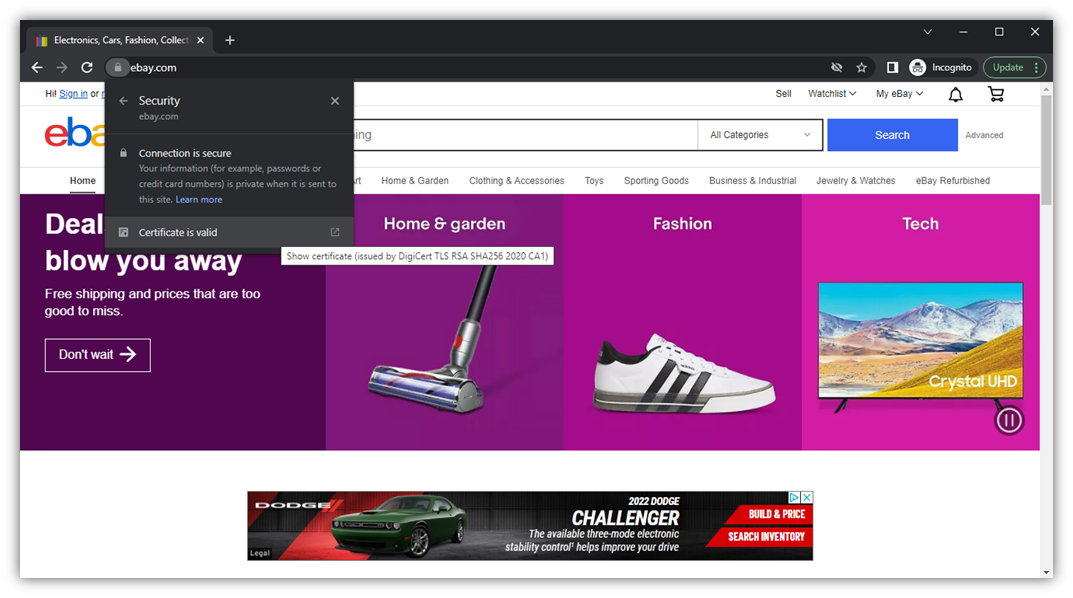Image resolution: width=1073 pixels, height=598 pixels.
Task: Open the Certificate is valid entry
Action: 229,233
